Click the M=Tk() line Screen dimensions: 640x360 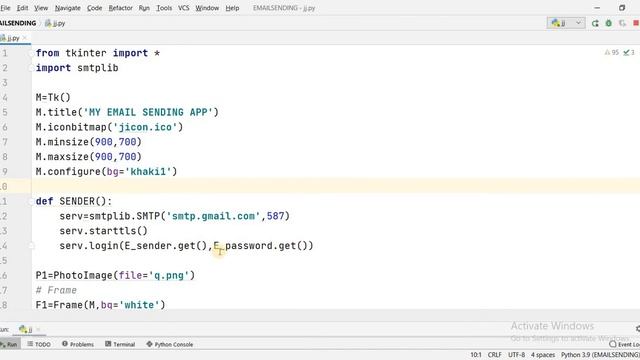click(x=53, y=98)
